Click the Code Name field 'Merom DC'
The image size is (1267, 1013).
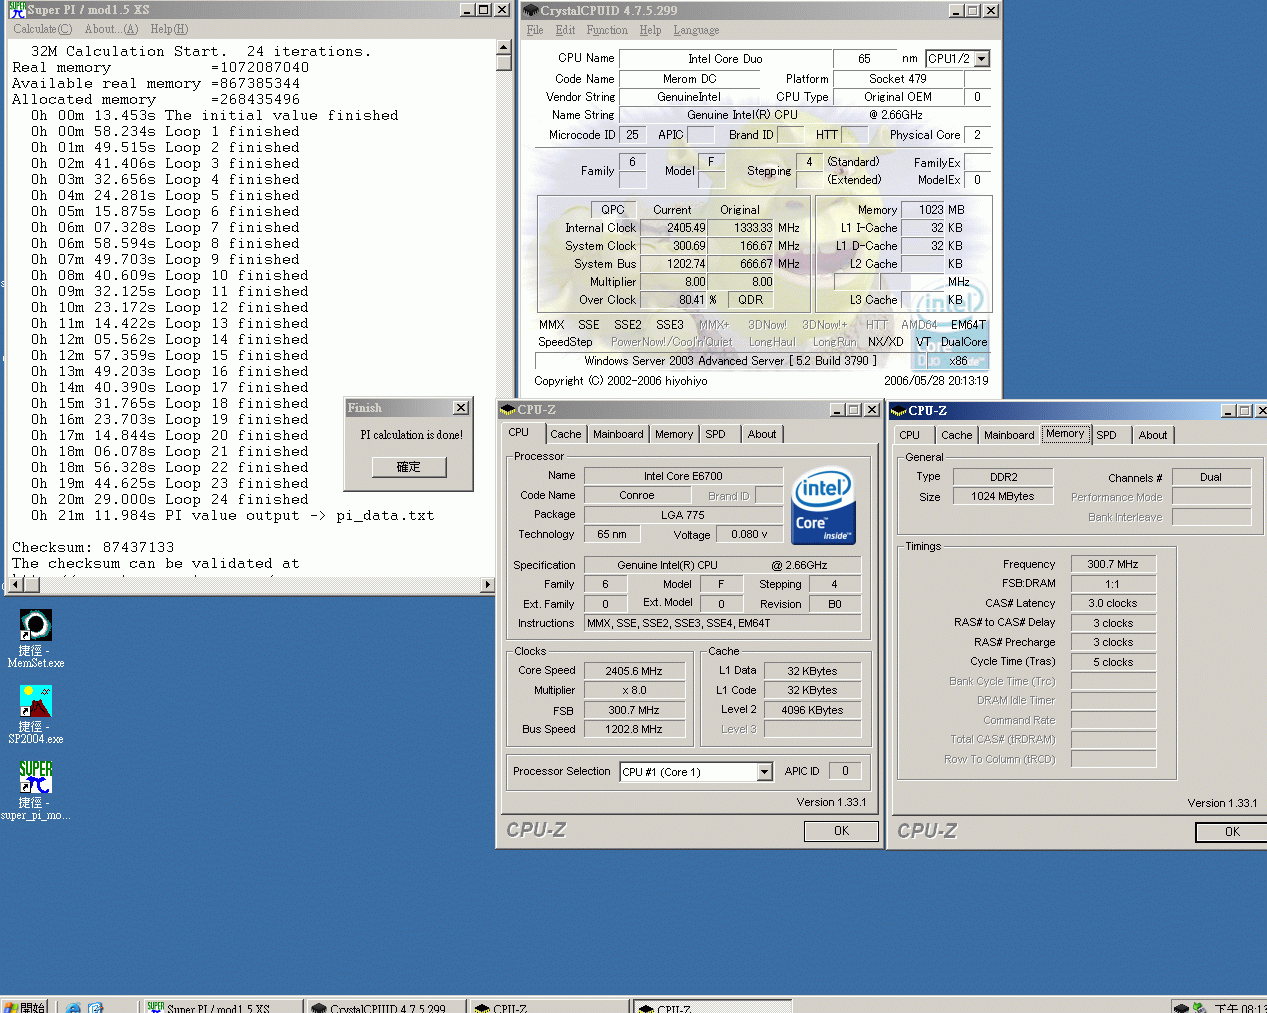689,79
